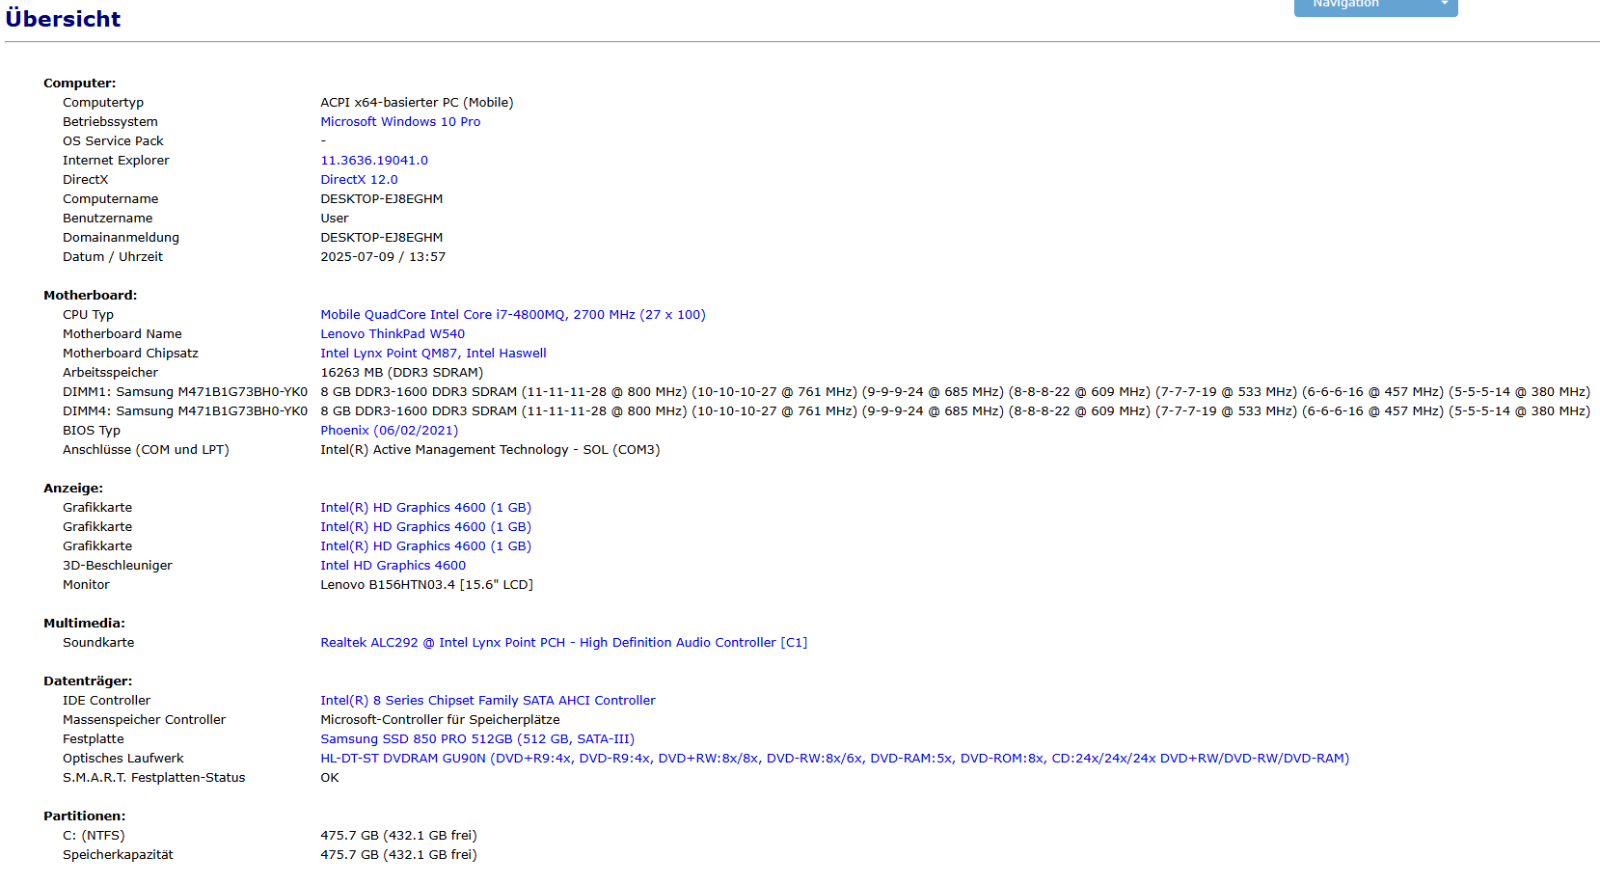
Task: Click the HL-DT-ST DVDRAM GU90N drive link
Action: coord(835,758)
